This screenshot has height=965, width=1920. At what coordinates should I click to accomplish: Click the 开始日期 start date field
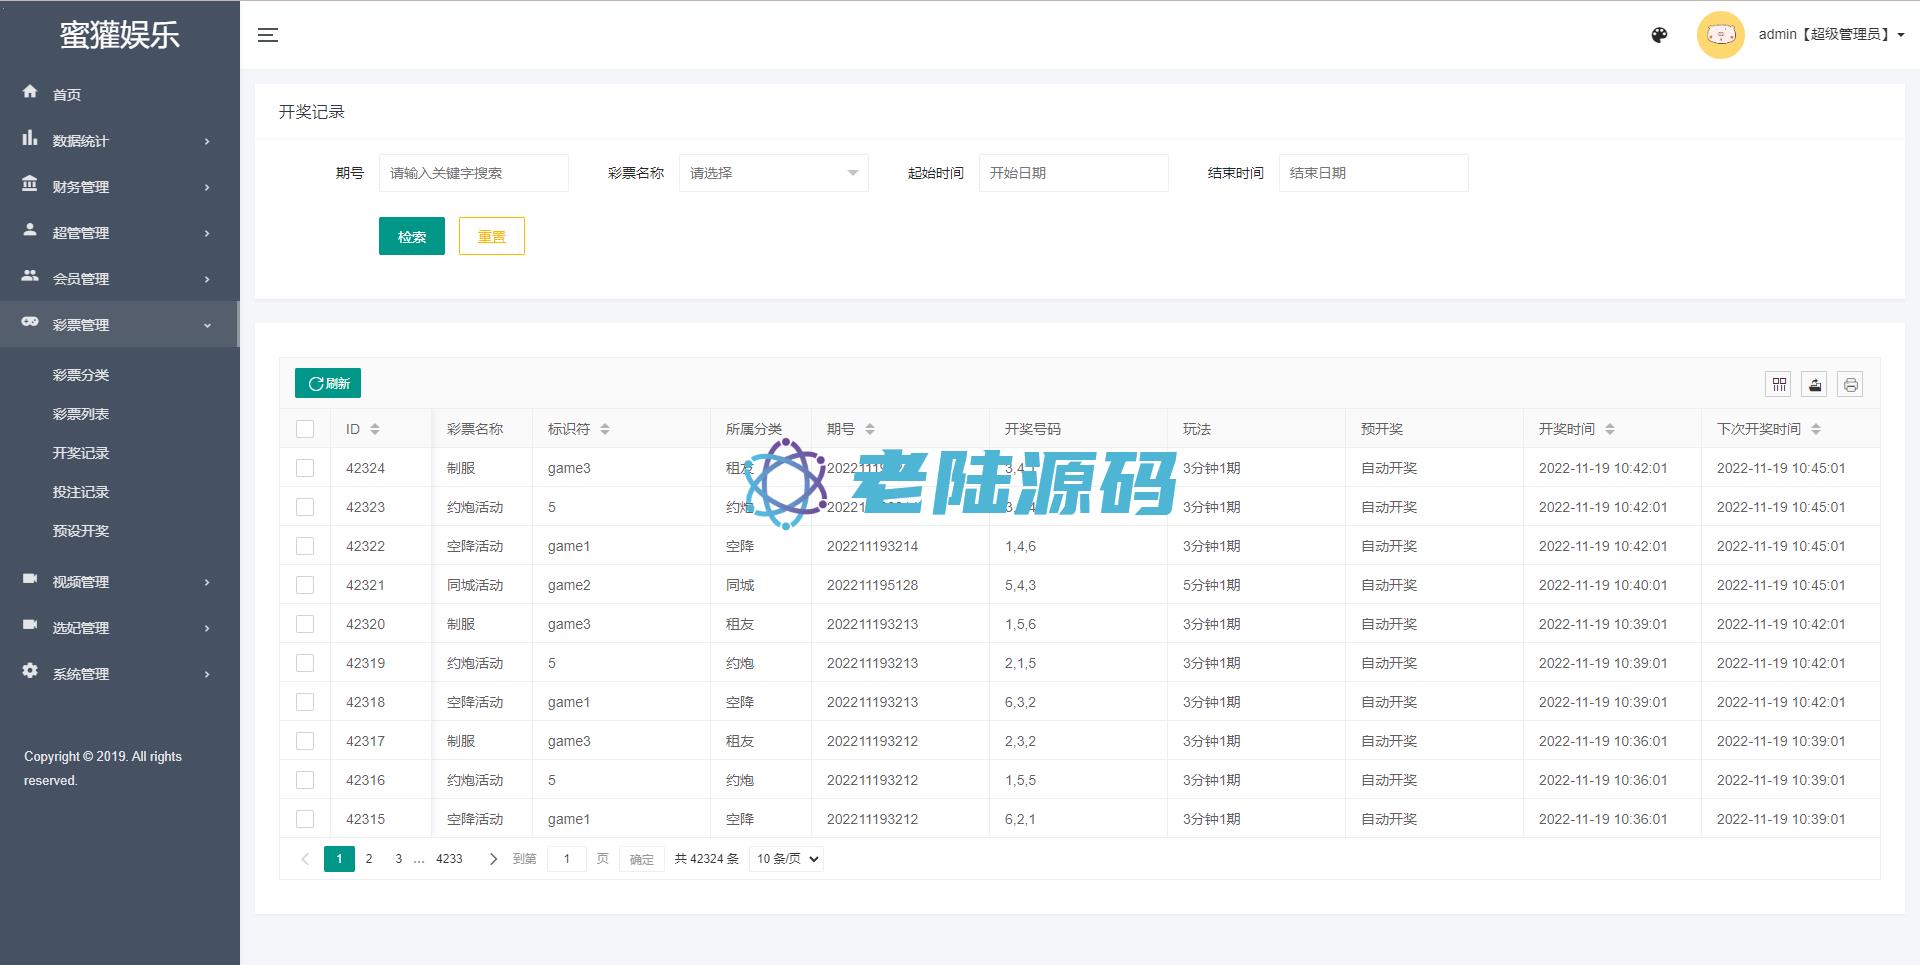[x=1073, y=173]
